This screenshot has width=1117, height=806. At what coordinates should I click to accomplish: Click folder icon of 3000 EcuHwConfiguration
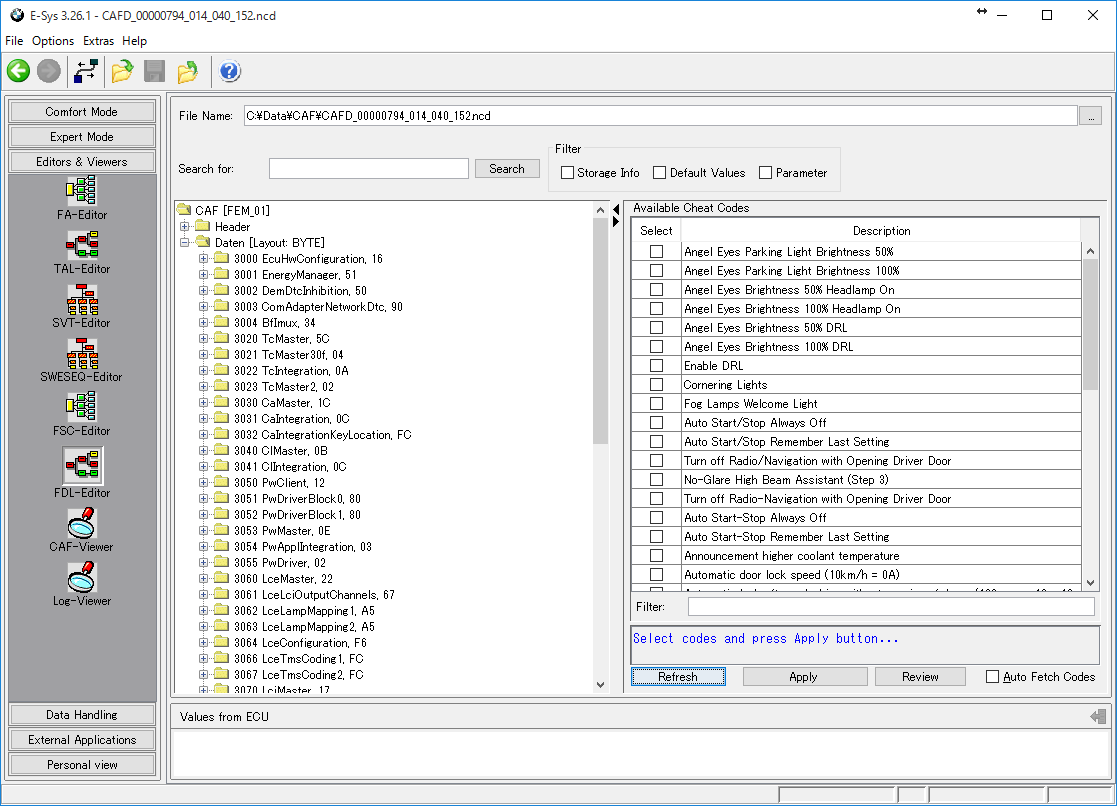pos(222,258)
